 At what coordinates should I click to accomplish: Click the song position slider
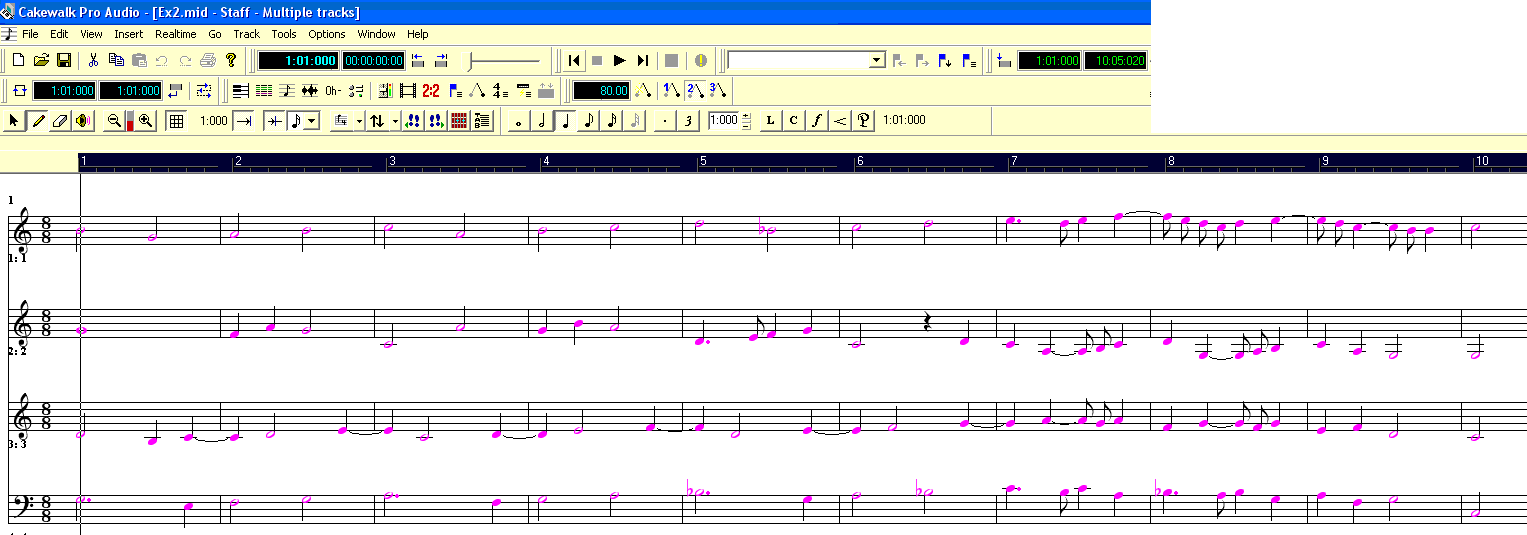504,61
